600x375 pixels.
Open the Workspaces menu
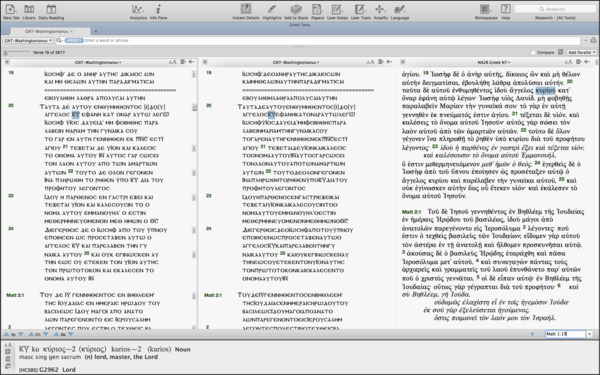486,11
